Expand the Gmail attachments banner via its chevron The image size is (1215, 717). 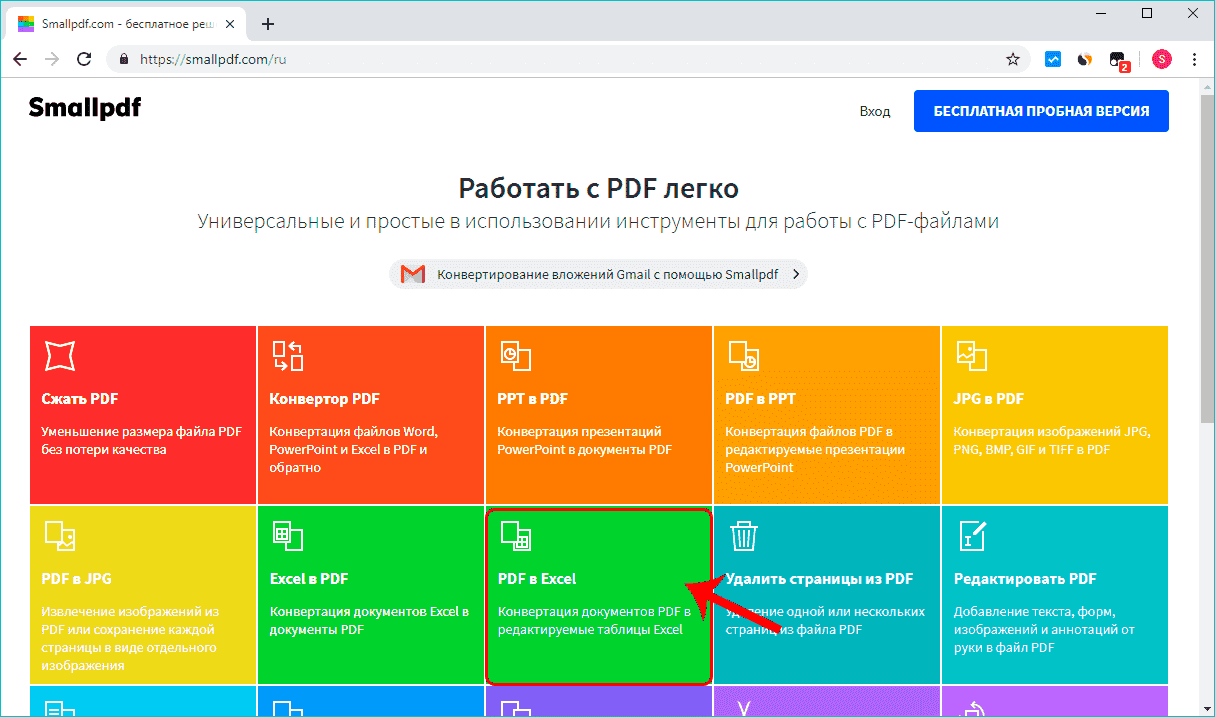[x=795, y=273]
